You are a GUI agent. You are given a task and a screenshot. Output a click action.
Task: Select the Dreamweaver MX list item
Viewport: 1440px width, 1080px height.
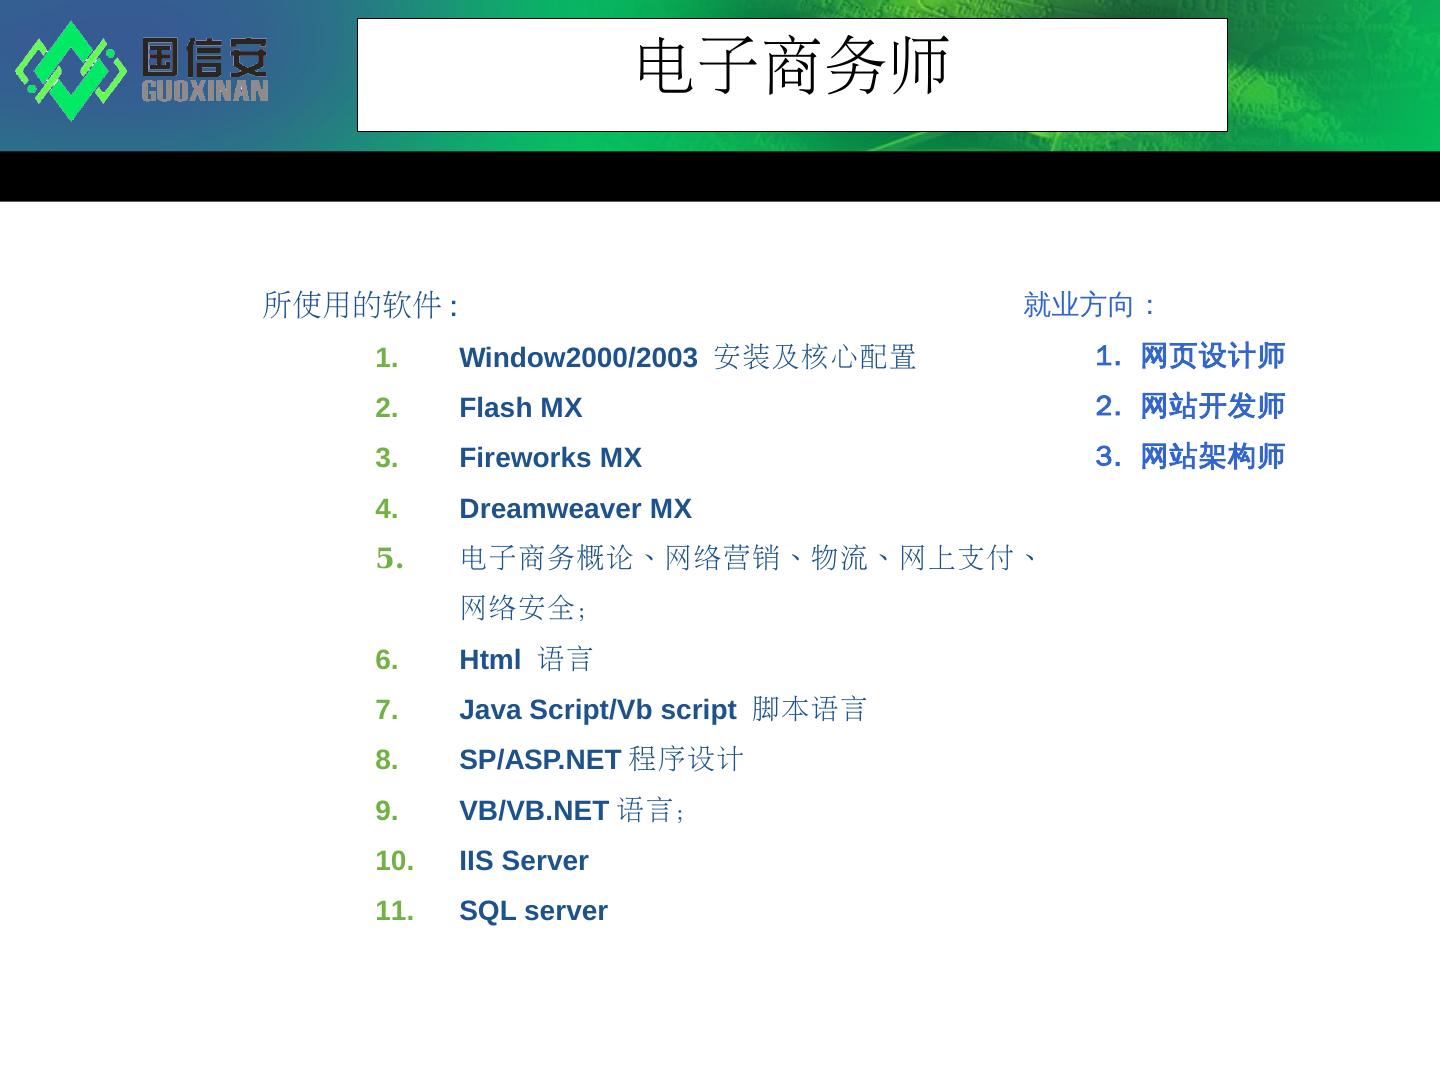575,509
